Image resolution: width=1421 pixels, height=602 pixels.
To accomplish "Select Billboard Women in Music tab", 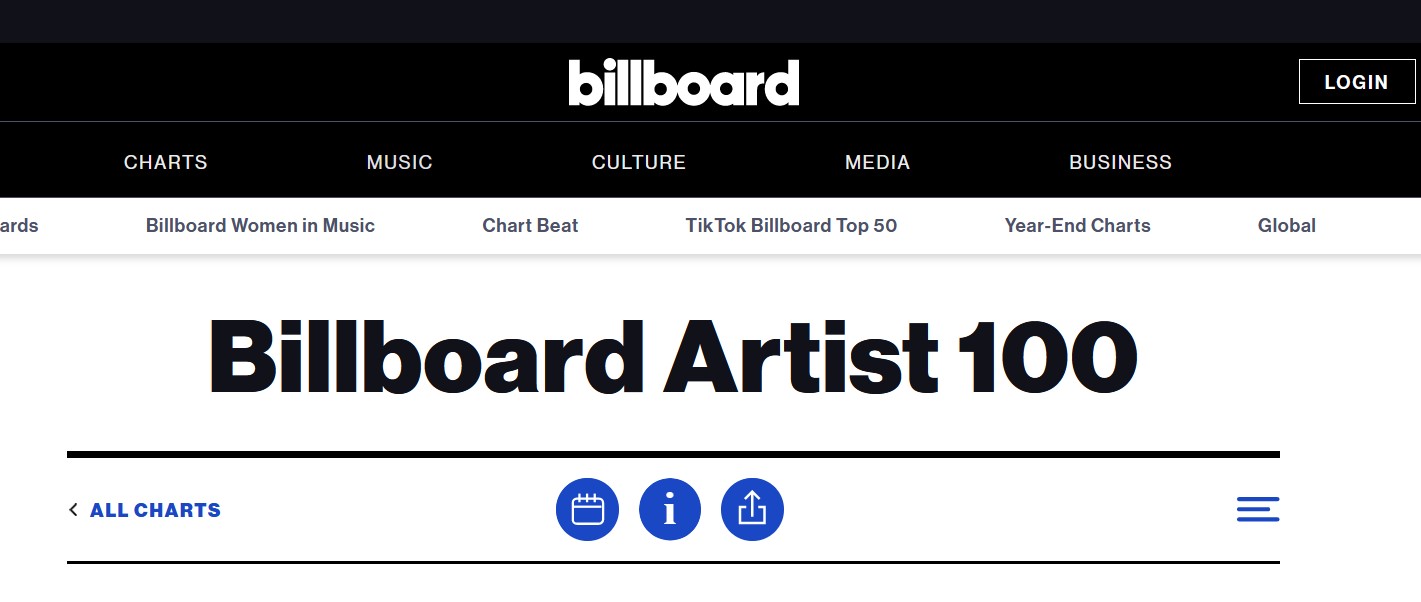I will tap(260, 226).
